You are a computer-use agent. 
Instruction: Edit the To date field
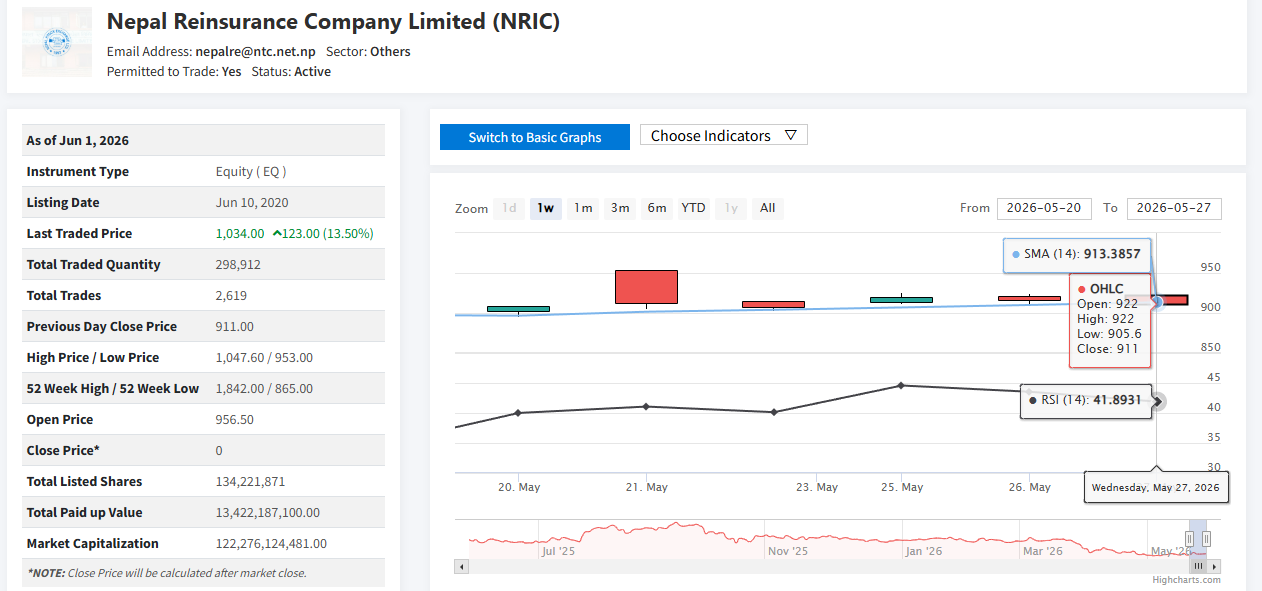[1174, 208]
